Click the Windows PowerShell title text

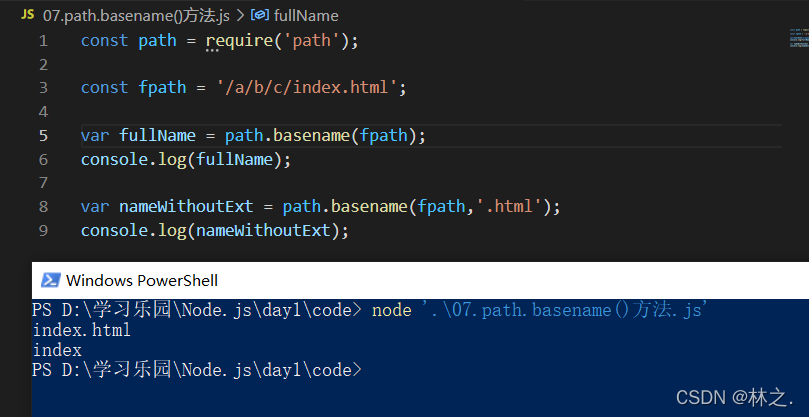pos(142,281)
